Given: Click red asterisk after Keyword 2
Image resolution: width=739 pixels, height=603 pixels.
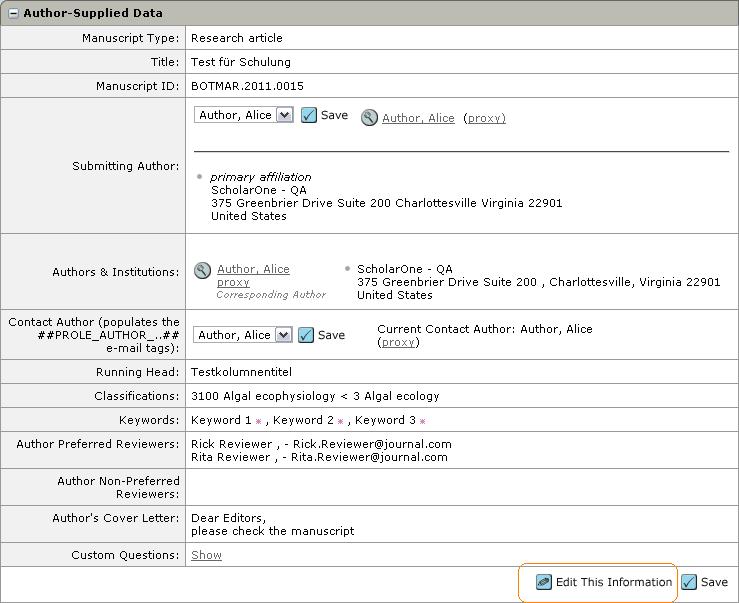Looking at the screenshot, I should click(x=340, y=421).
